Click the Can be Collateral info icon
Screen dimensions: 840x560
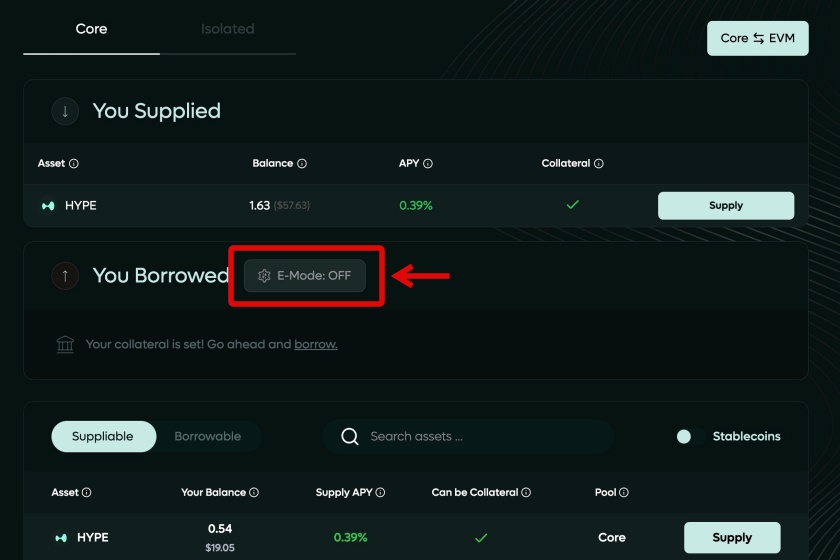(526, 492)
